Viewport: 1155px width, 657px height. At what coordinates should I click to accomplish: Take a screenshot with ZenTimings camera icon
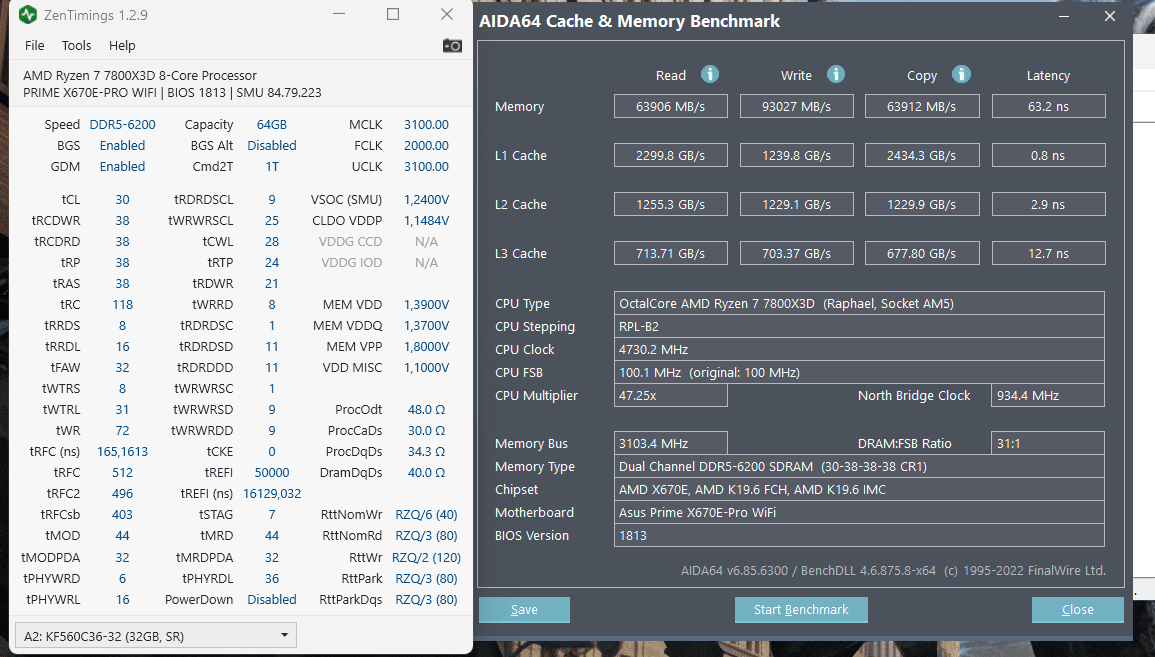pos(452,46)
